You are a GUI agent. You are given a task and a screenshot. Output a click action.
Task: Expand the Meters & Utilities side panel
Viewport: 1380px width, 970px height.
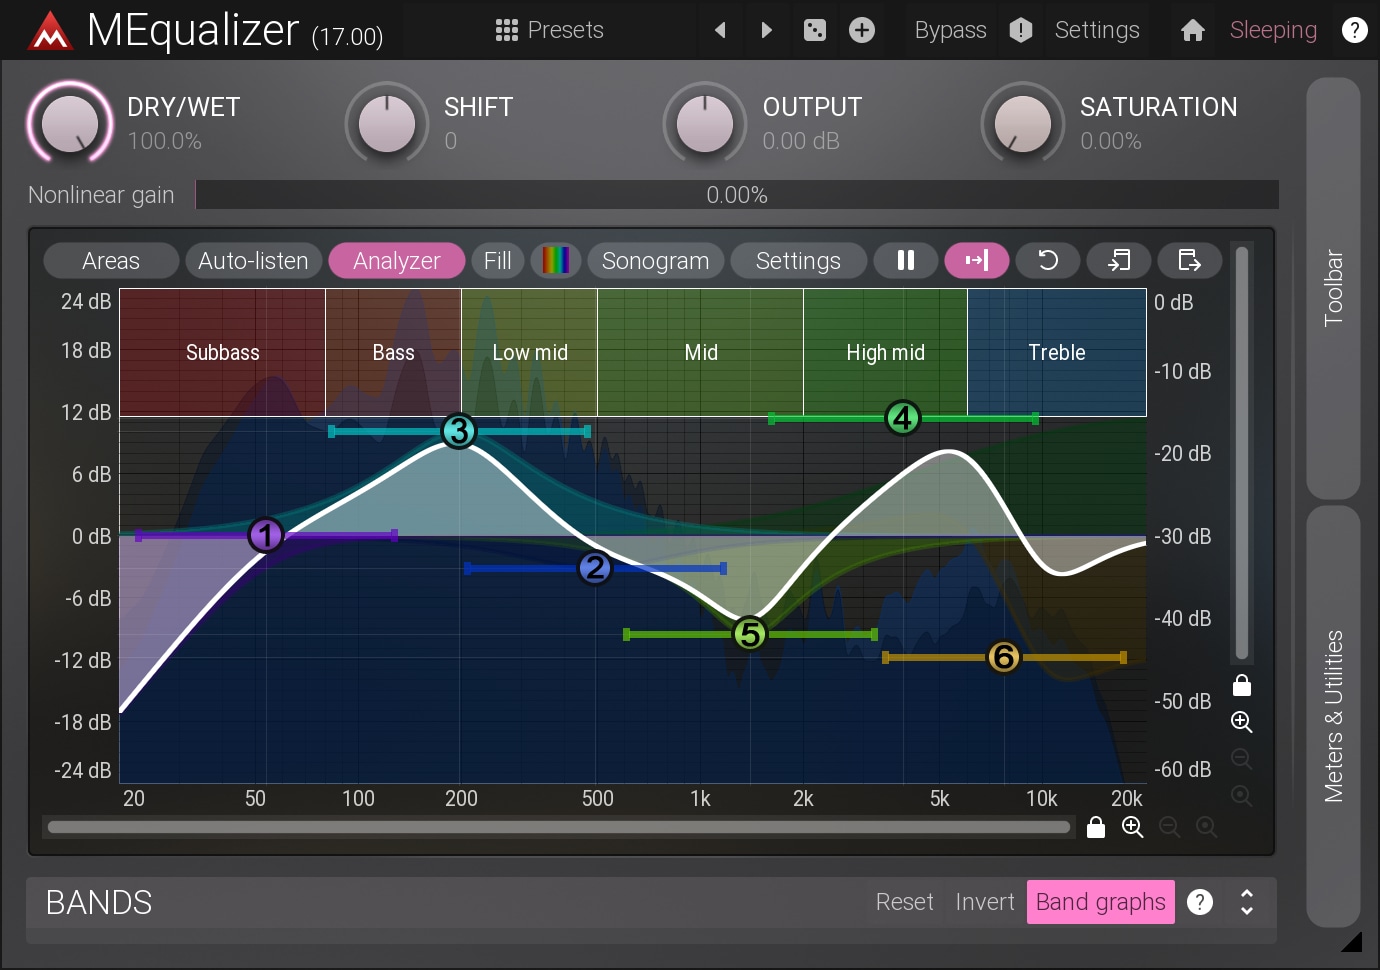1333,715
